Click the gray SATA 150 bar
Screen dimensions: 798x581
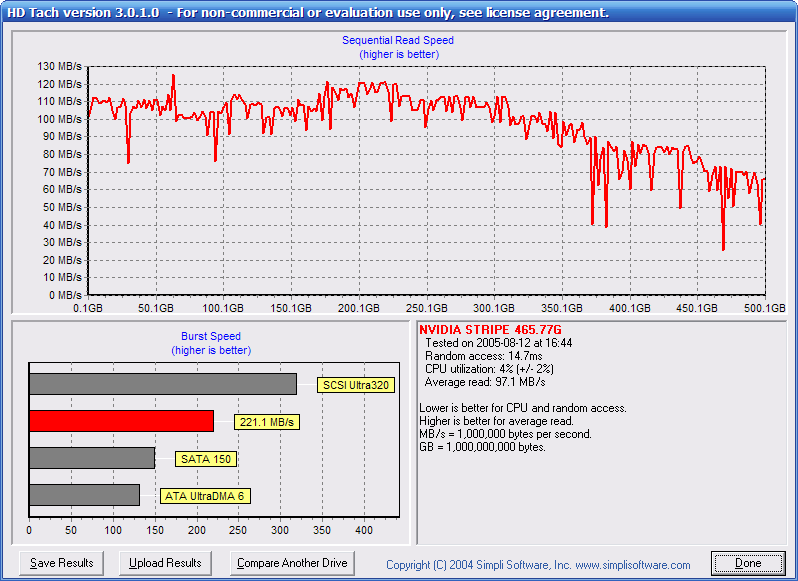click(x=91, y=458)
